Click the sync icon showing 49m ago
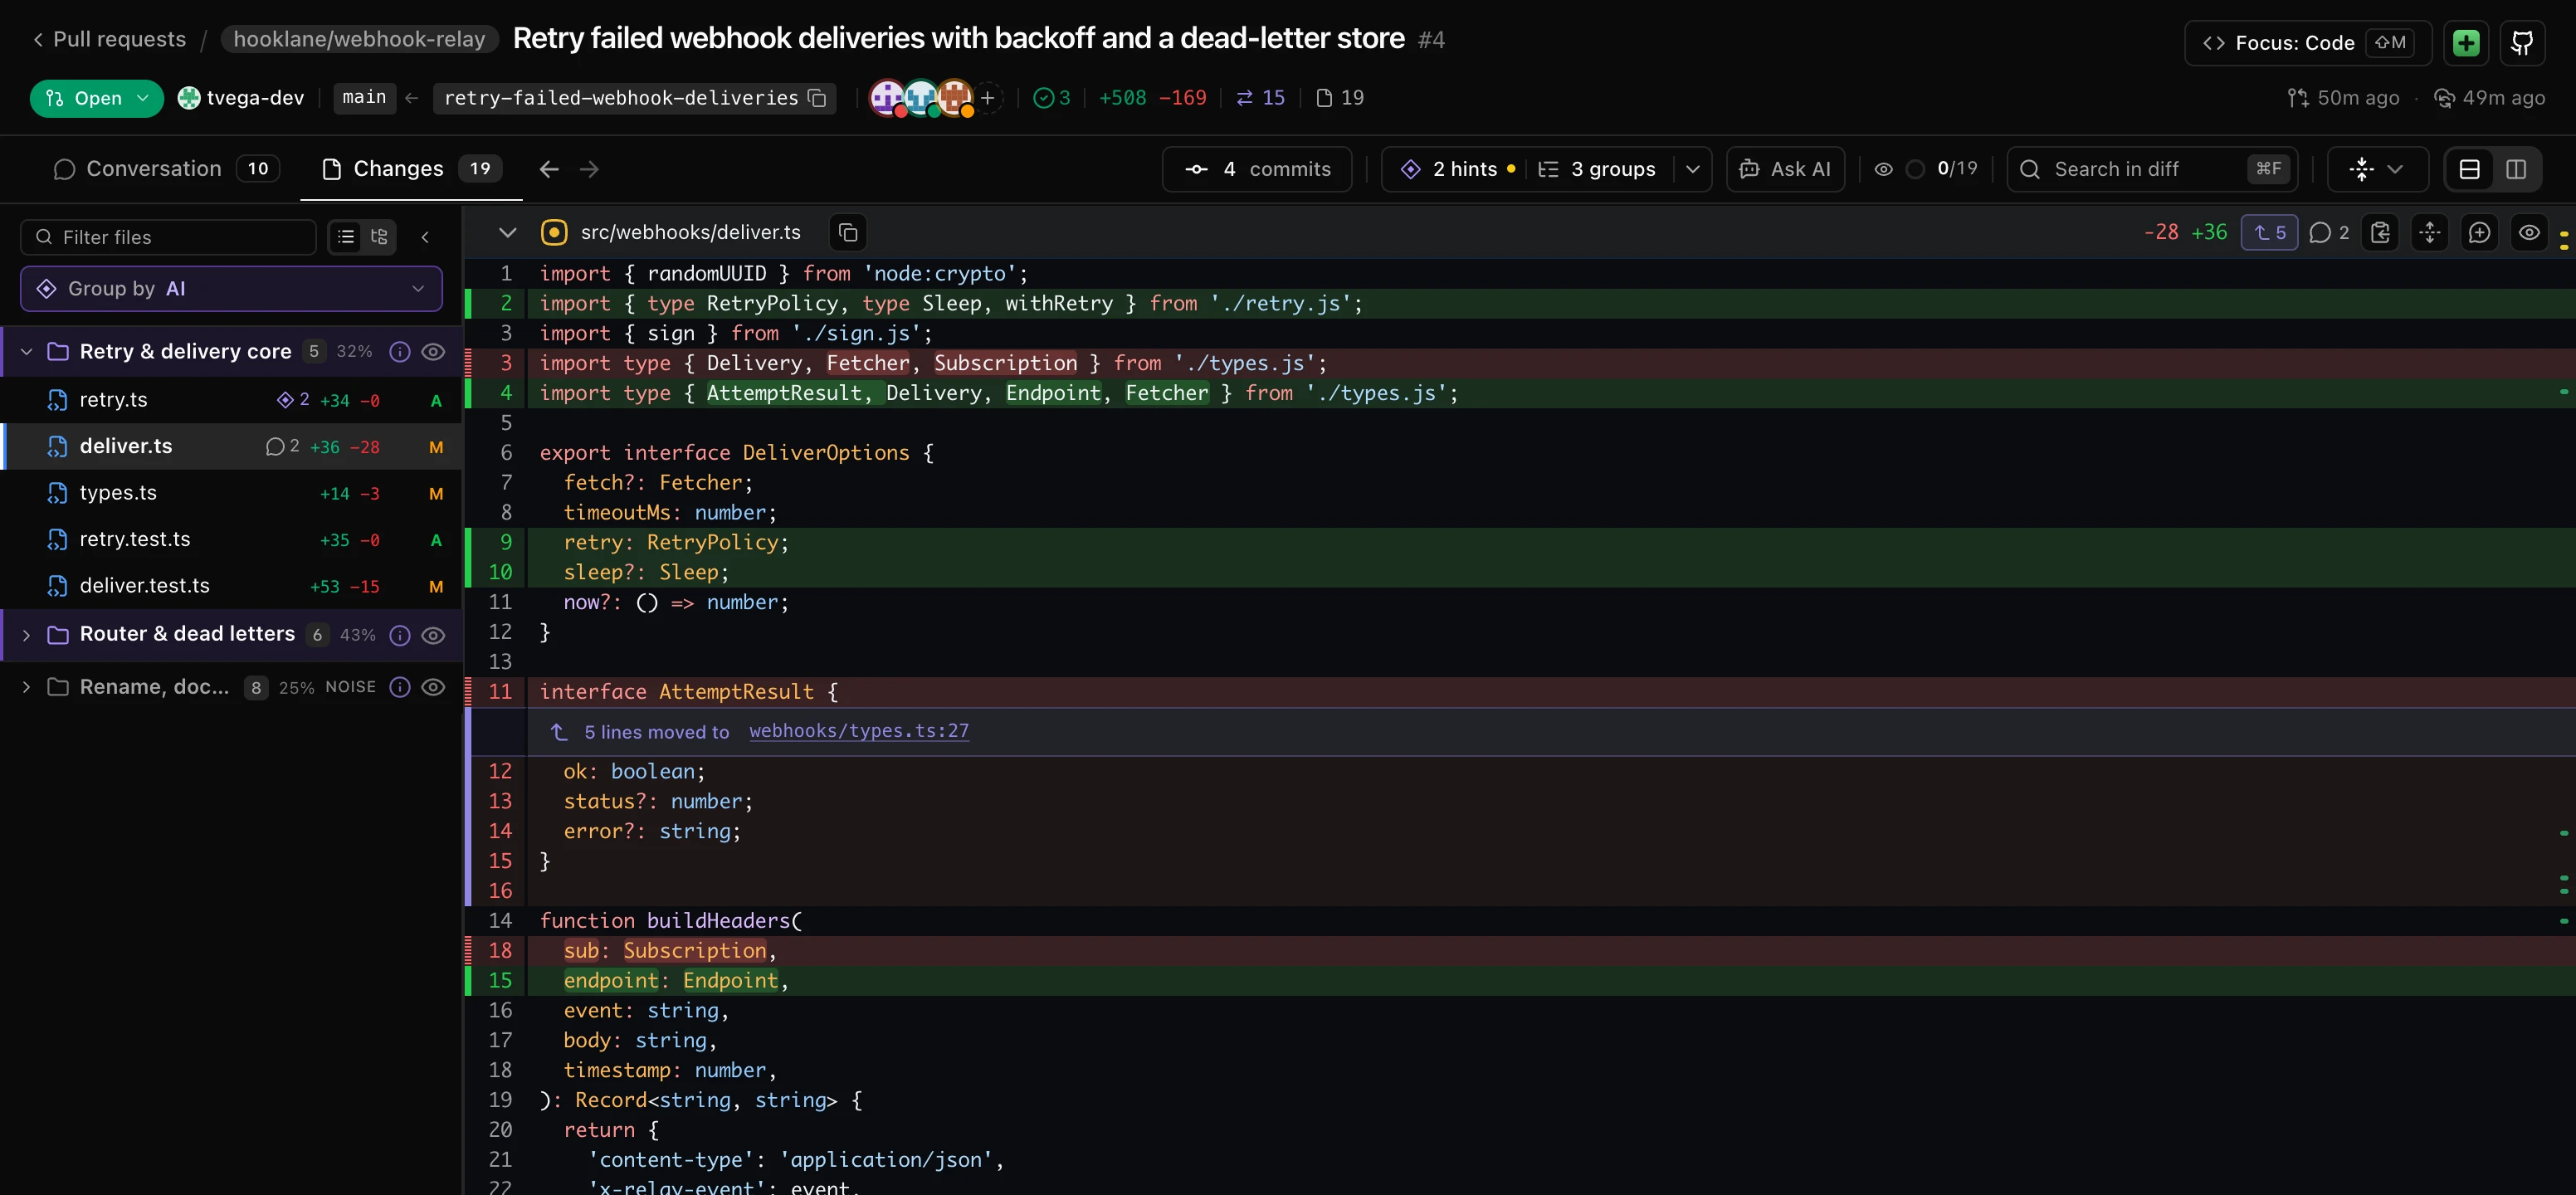2576x1195 pixels. 2444,98
